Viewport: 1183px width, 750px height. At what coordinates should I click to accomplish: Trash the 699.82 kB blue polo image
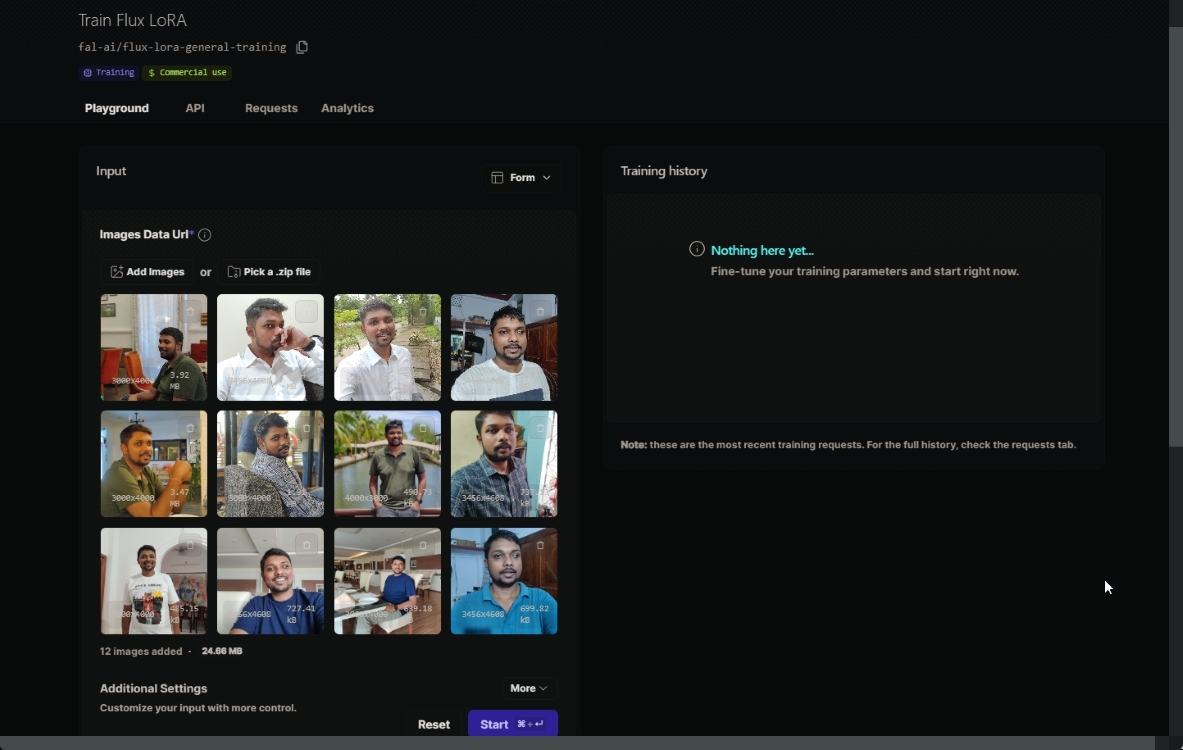[540, 545]
